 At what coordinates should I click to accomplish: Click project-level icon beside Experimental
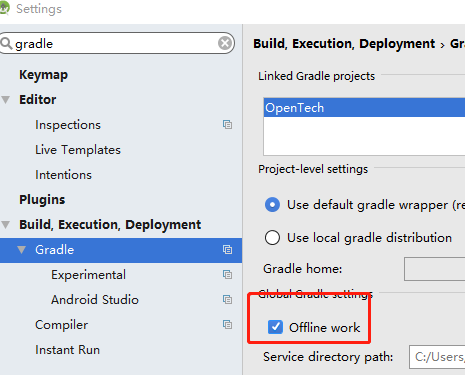pos(227,275)
